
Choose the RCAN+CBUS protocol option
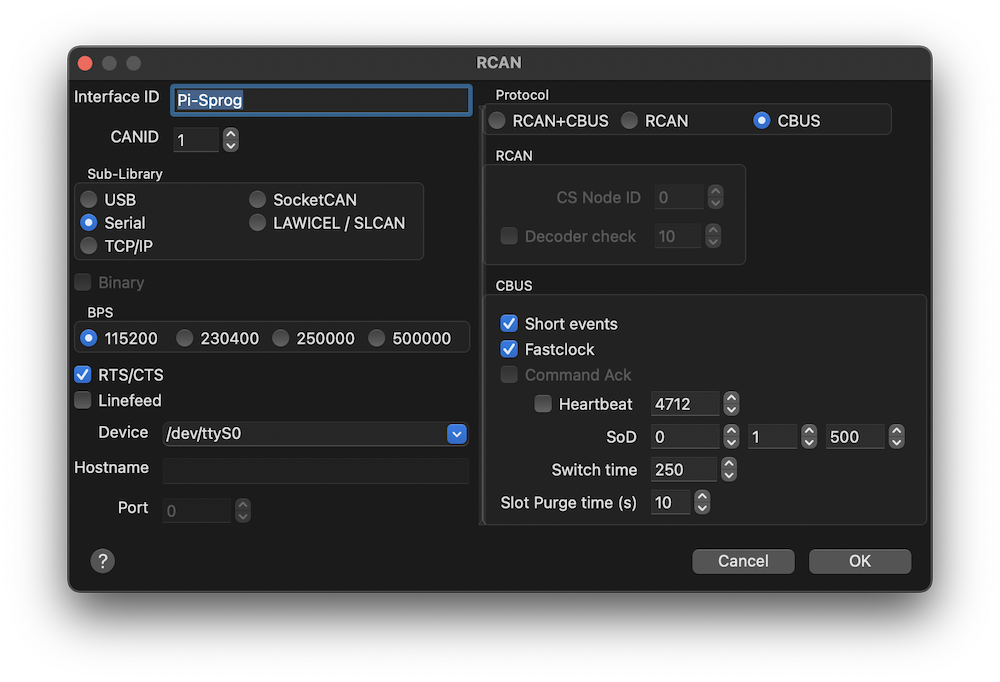click(497, 121)
